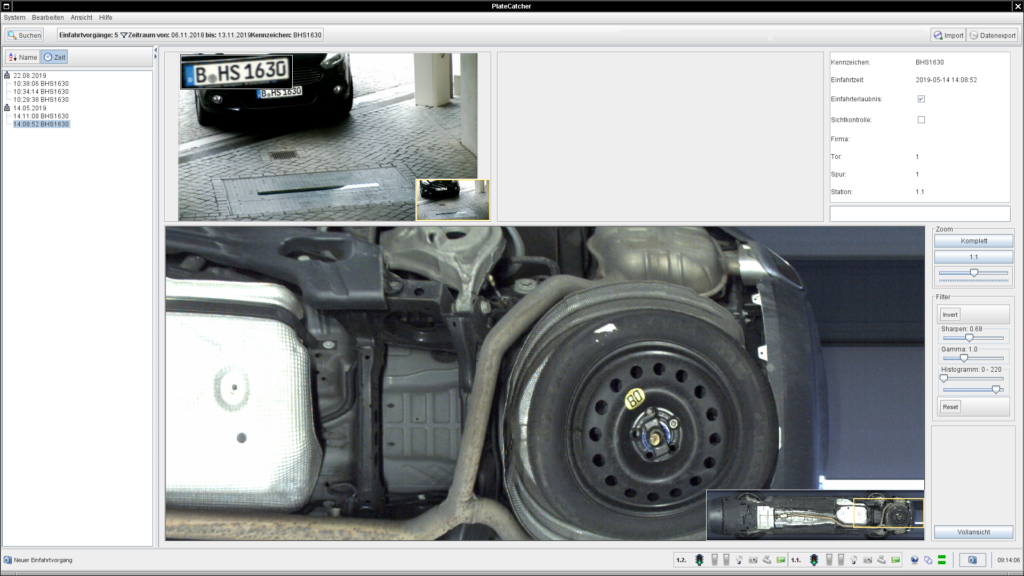Image resolution: width=1024 pixels, height=576 pixels.
Task: Click the Sharpen slider handle
Action: (x=969, y=338)
